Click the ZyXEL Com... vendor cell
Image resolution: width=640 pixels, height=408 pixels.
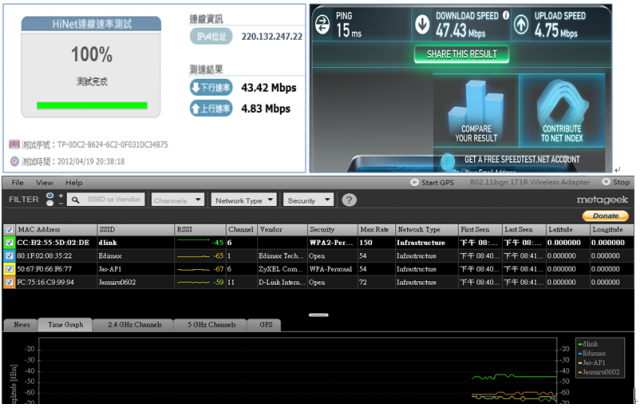coord(280,269)
